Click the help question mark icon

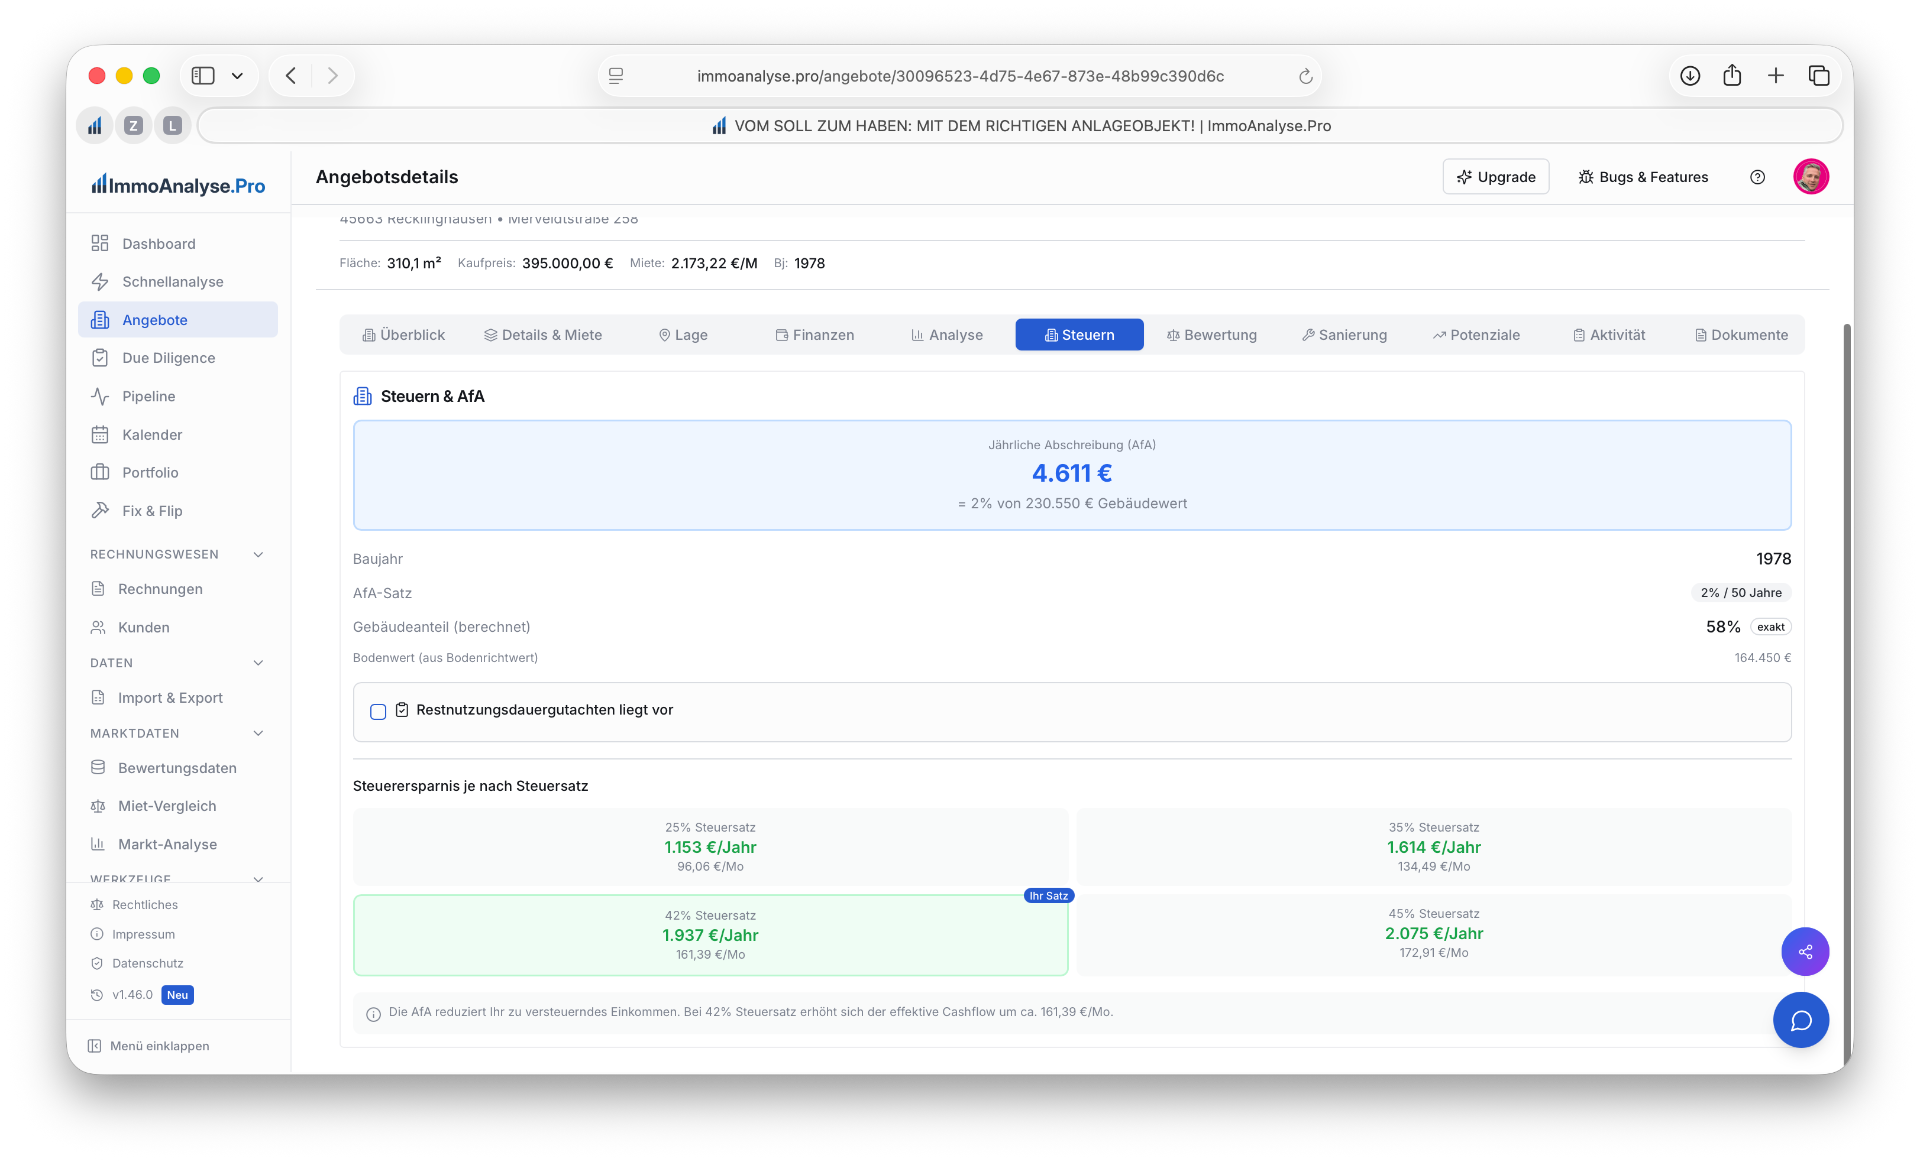[1757, 177]
